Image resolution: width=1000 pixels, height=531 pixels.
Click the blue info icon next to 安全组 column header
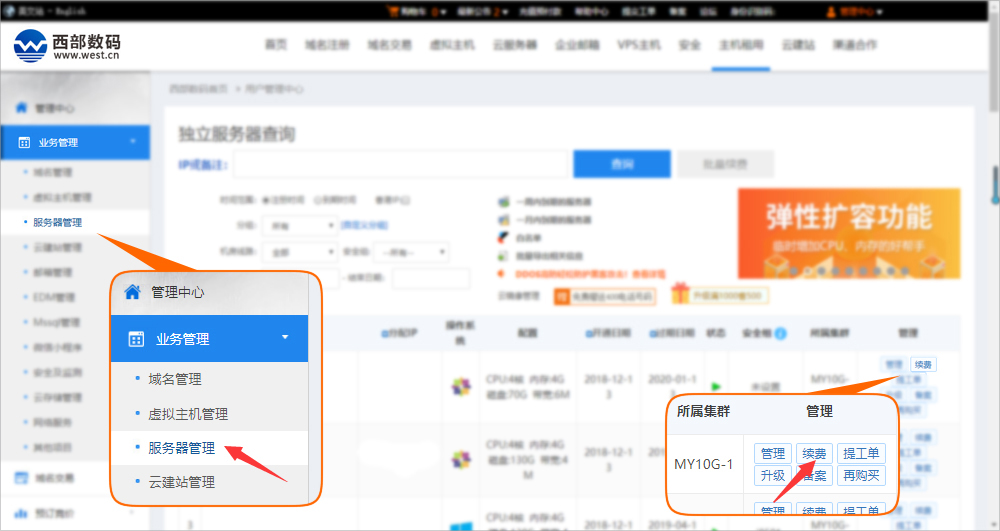coord(780,333)
